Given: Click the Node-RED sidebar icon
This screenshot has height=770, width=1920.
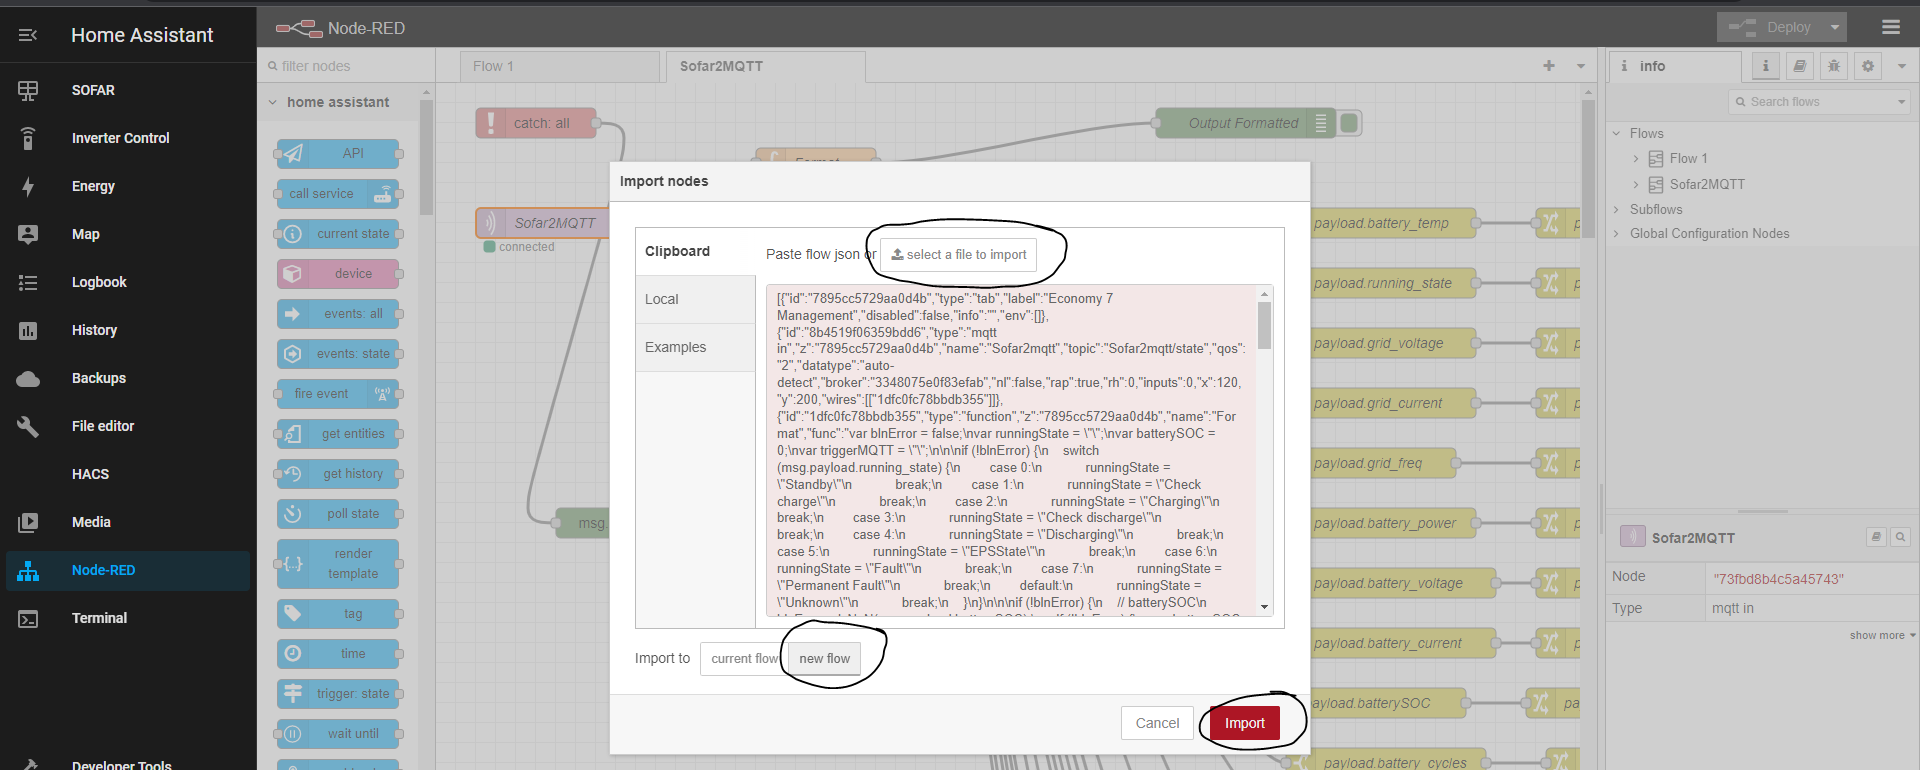Looking at the screenshot, I should click(28, 570).
